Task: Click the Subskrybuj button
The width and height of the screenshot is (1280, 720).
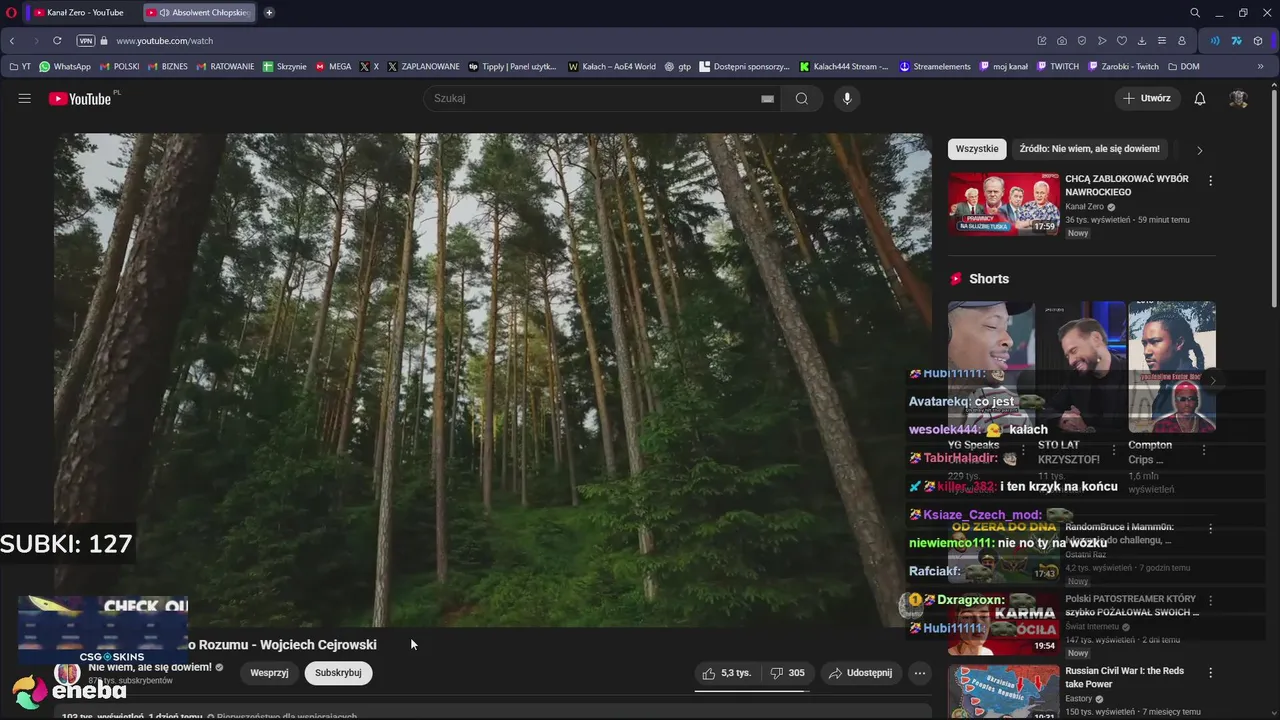Action: [x=338, y=673]
